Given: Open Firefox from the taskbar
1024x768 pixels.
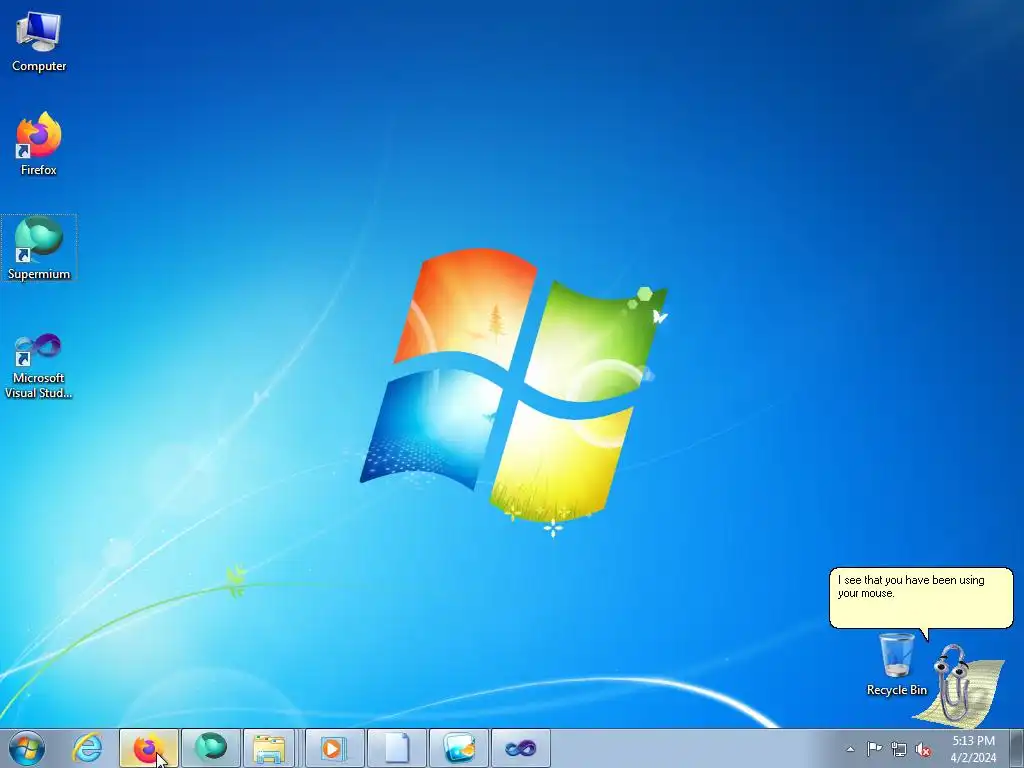Looking at the screenshot, I should click(149, 748).
